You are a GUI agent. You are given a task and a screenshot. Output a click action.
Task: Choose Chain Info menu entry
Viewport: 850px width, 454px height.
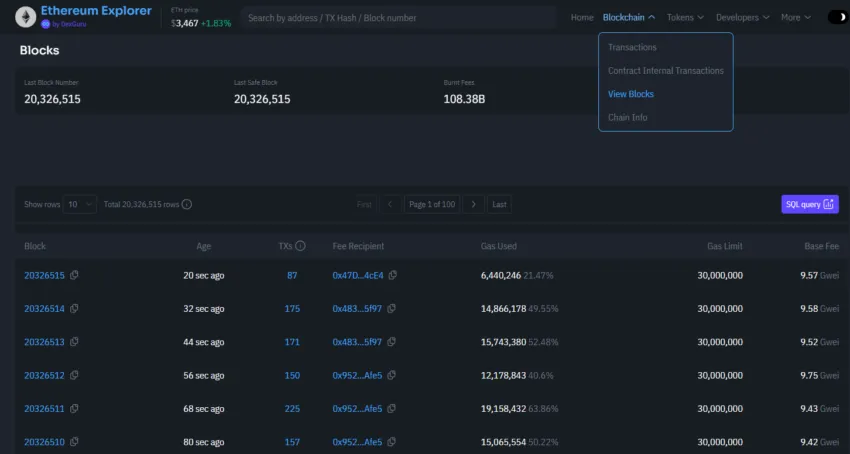point(627,118)
